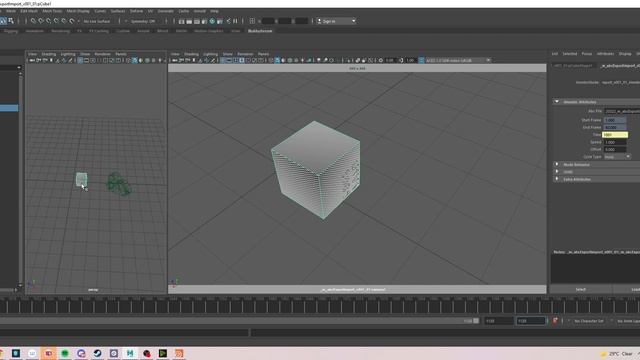Switch to Rigging shelf tab
This screenshot has height=360, width=640.
click(11, 31)
